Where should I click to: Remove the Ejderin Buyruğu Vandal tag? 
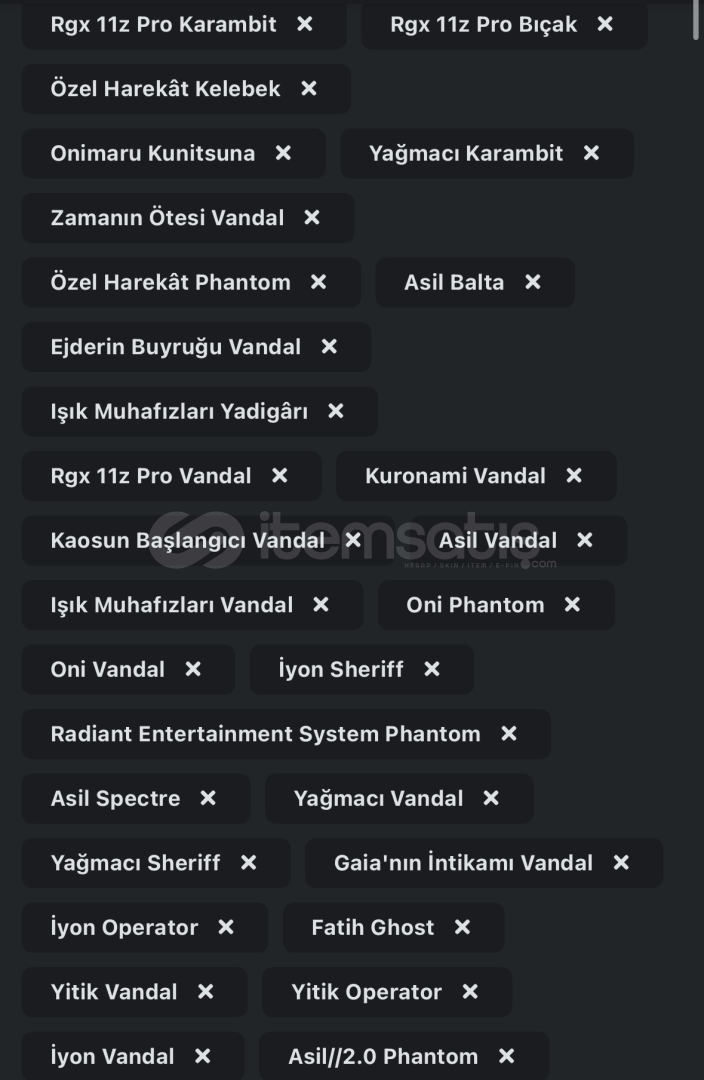tap(329, 346)
